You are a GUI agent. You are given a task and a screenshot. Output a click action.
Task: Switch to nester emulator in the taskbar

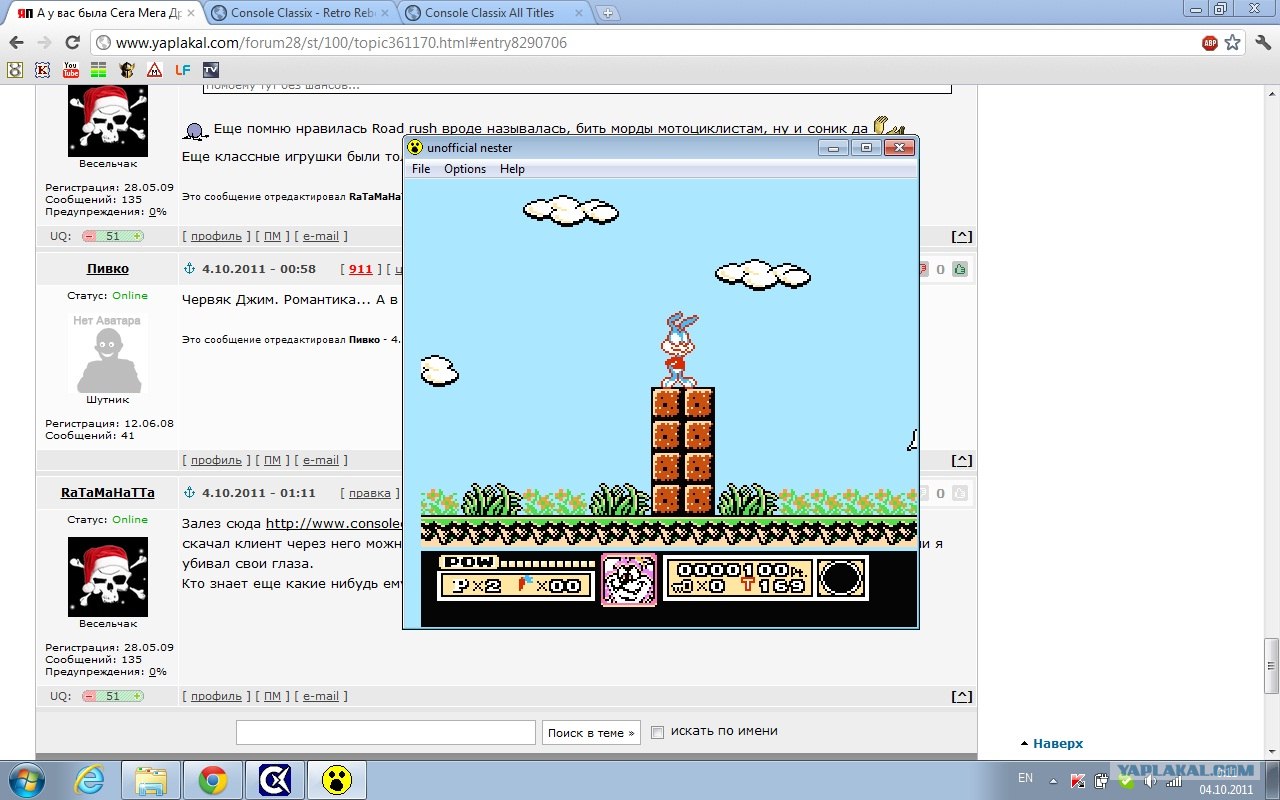click(x=337, y=780)
